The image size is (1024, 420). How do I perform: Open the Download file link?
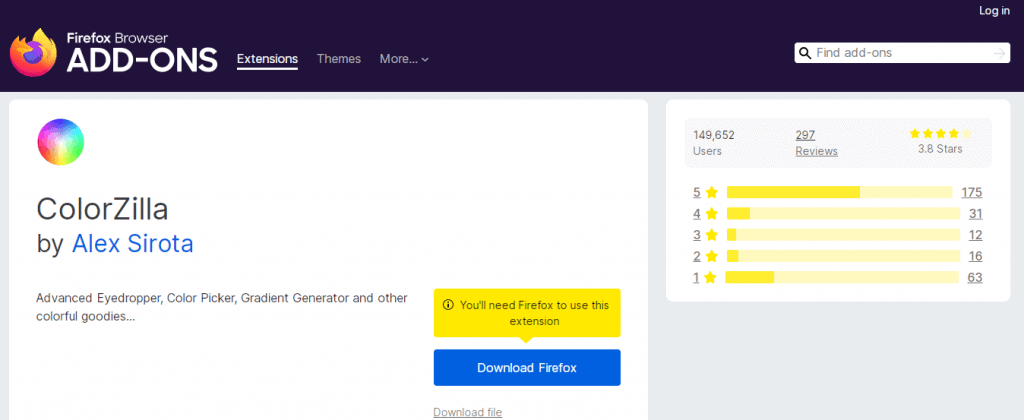tap(468, 412)
